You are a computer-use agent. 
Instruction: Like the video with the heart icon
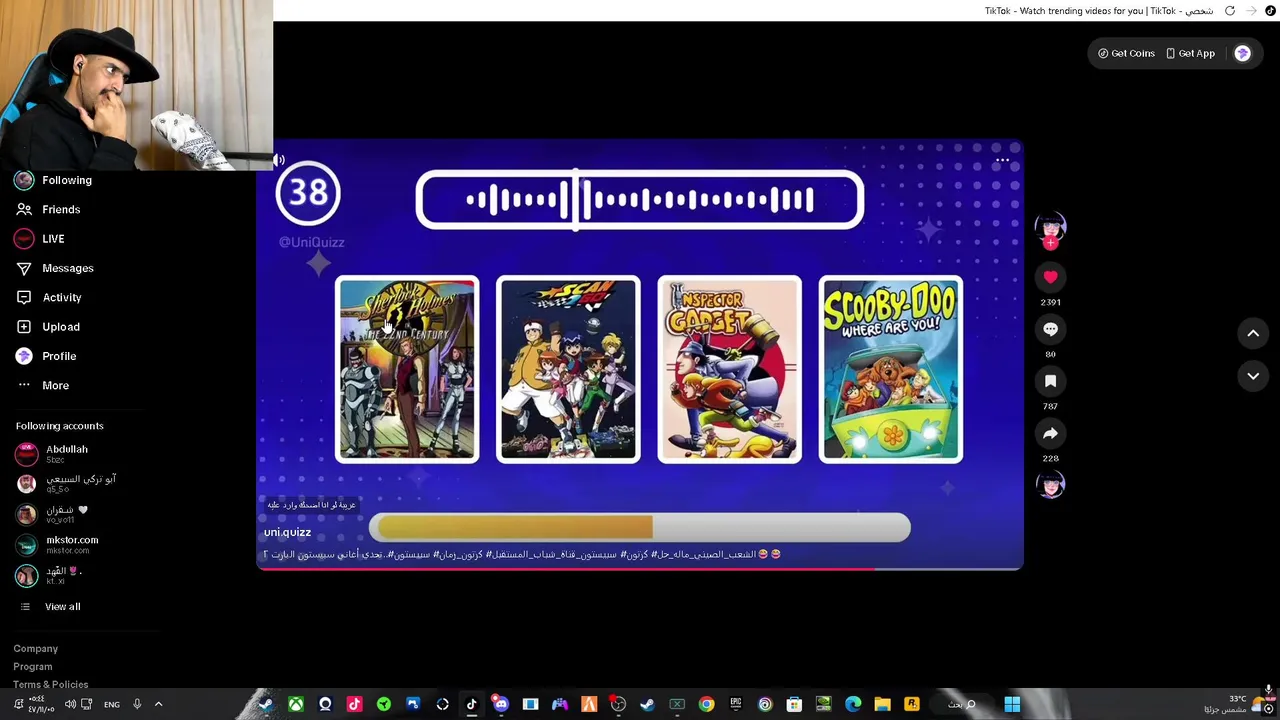pos(1050,277)
